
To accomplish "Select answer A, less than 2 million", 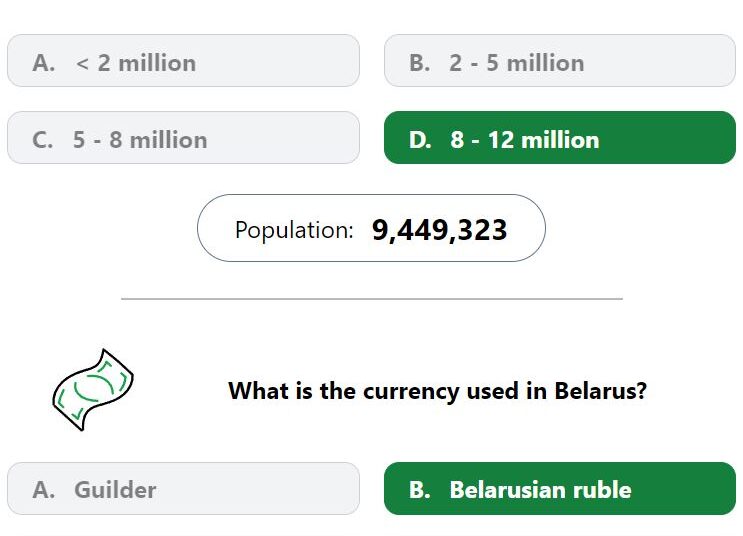I will 183,61.
